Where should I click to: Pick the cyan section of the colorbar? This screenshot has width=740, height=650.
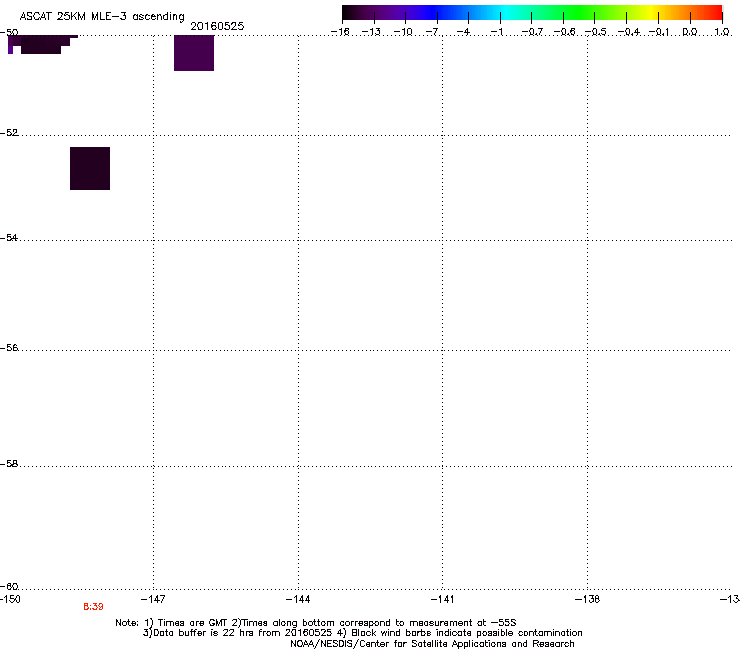pos(507,12)
